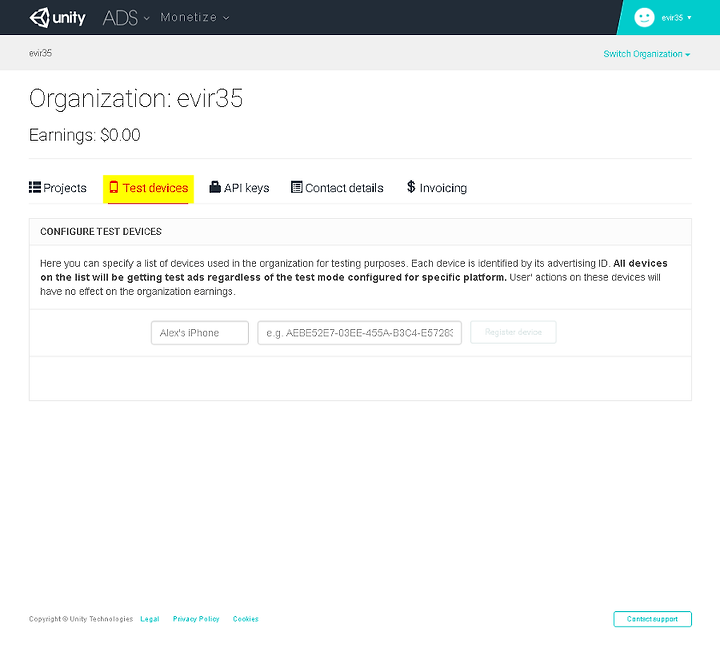Open the Legal footer link
The image size is (720, 648).
coord(150,619)
